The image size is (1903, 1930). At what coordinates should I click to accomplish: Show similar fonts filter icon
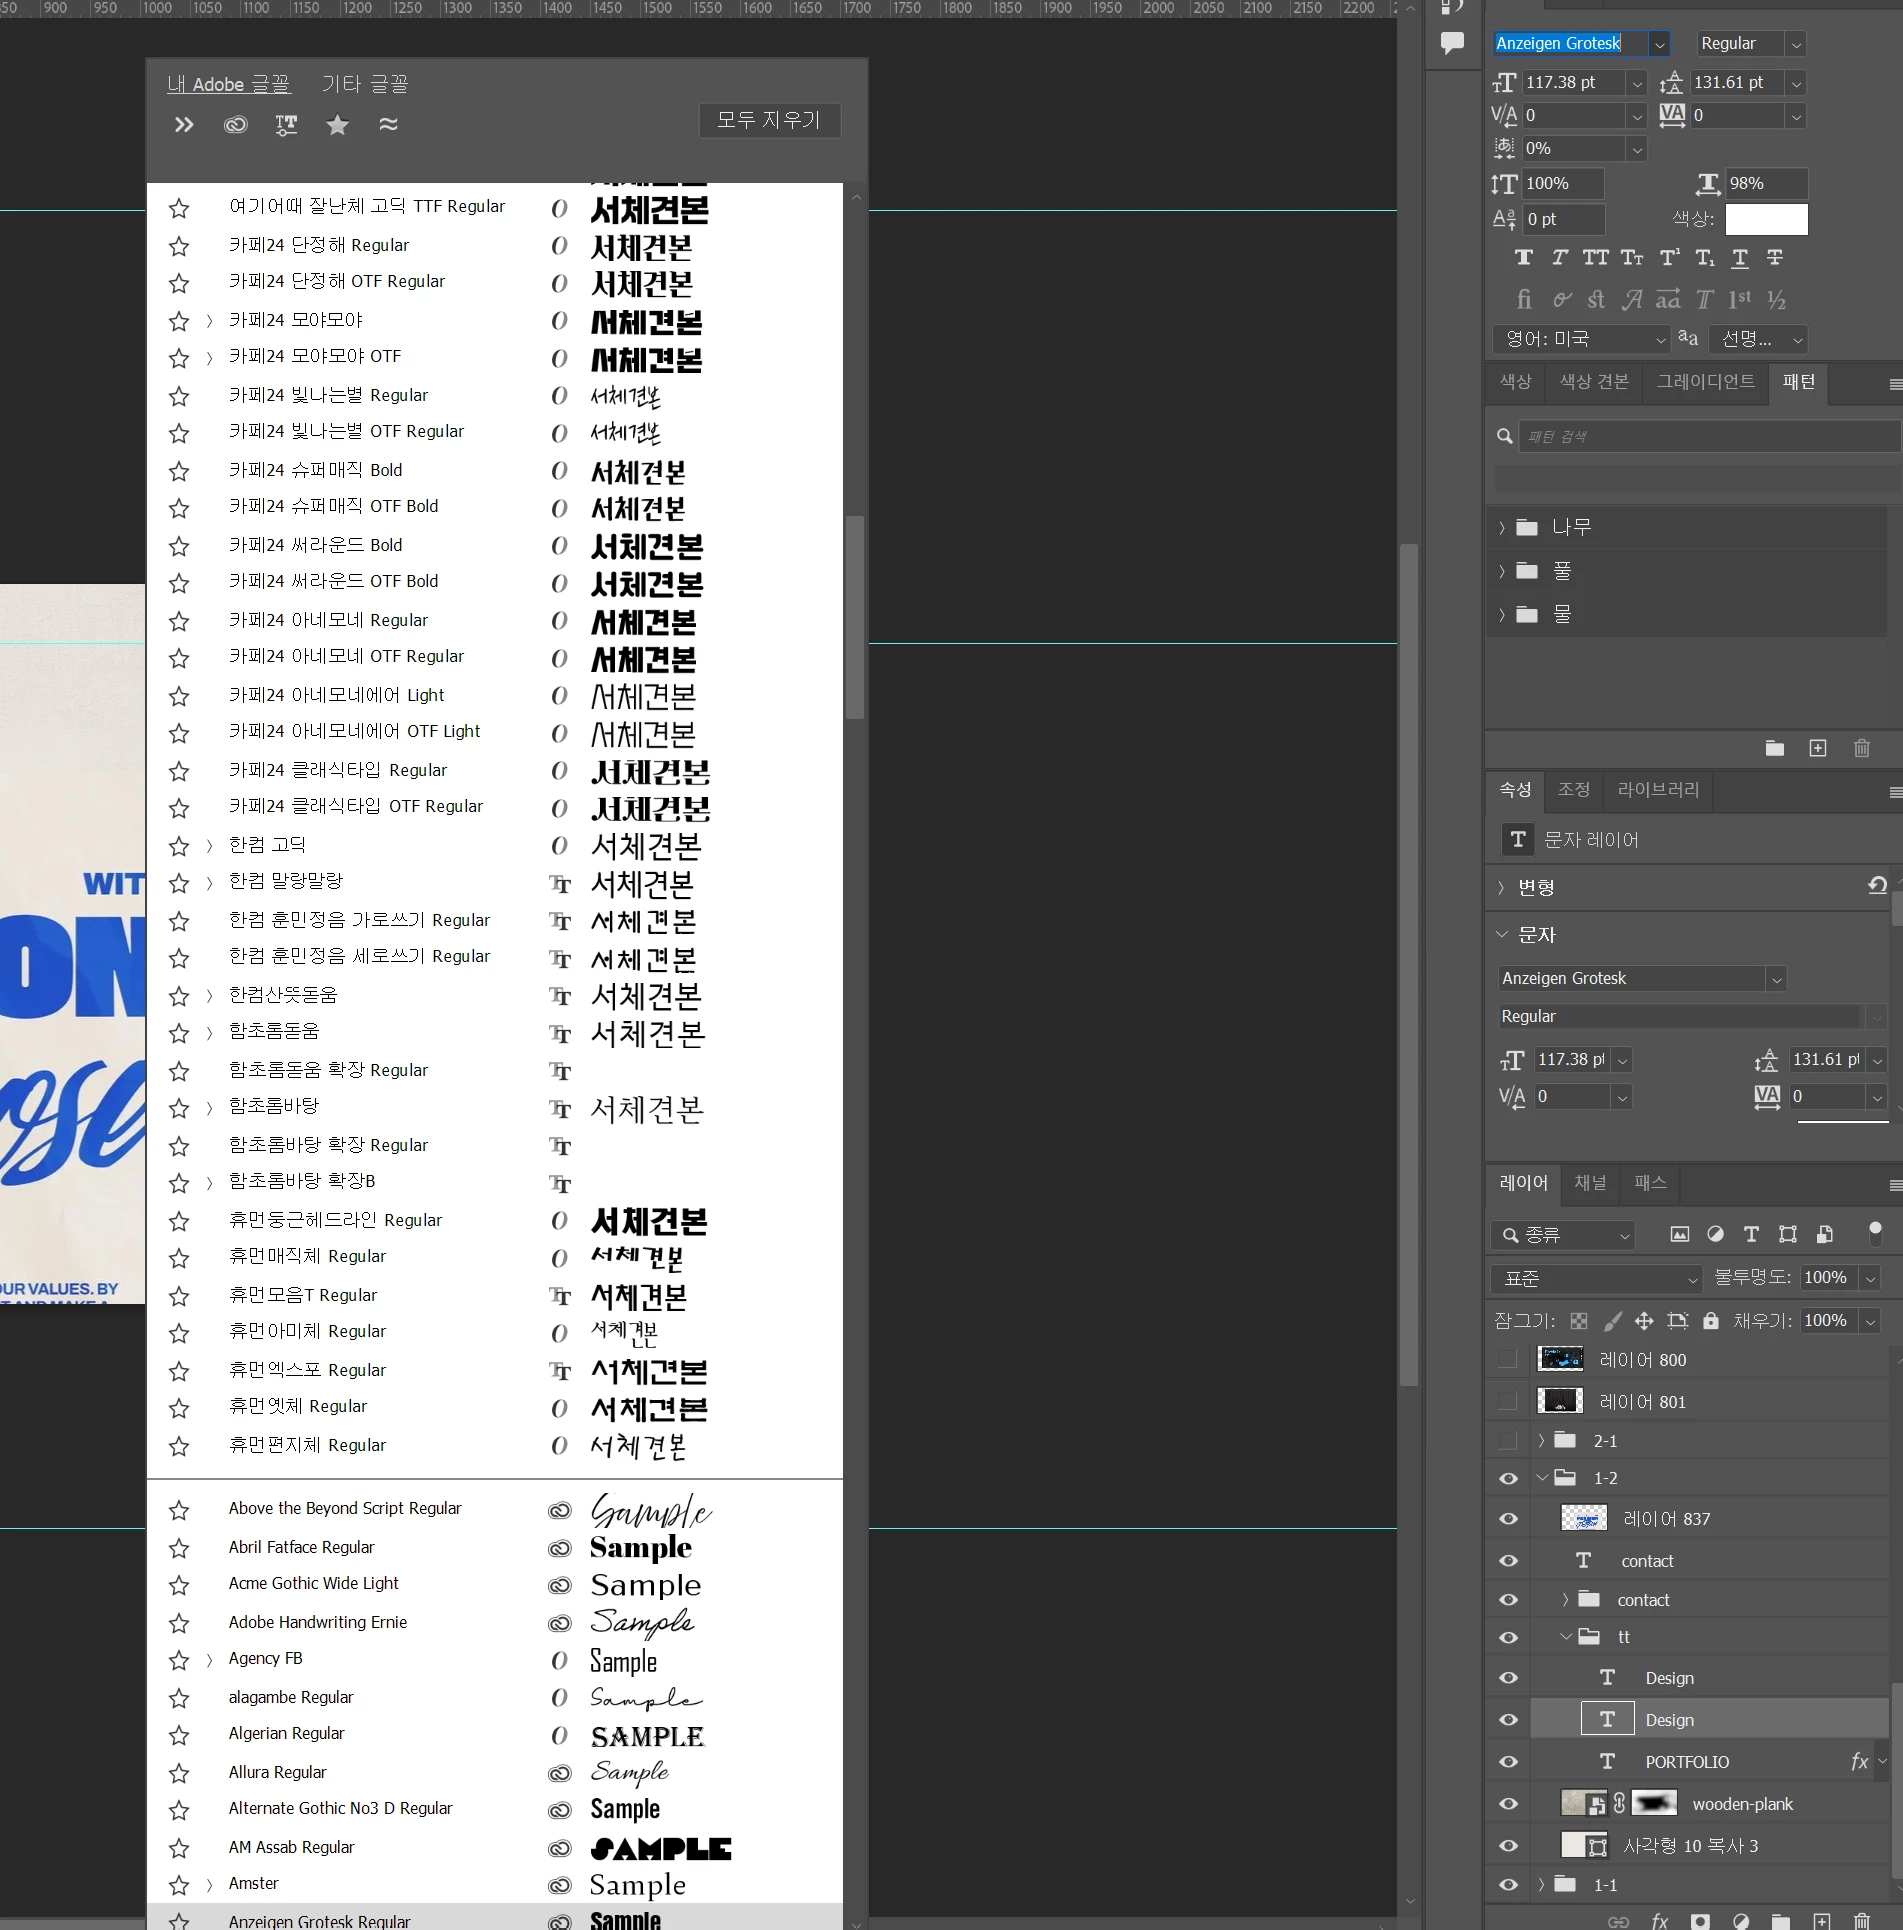(x=388, y=124)
